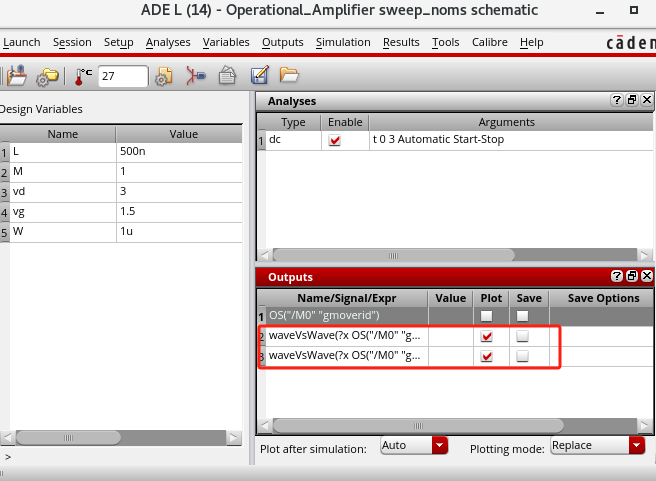This screenshot has width=656, height=481.
Task: Click the open folder toolbar icon
Action: tap(289, 75)
